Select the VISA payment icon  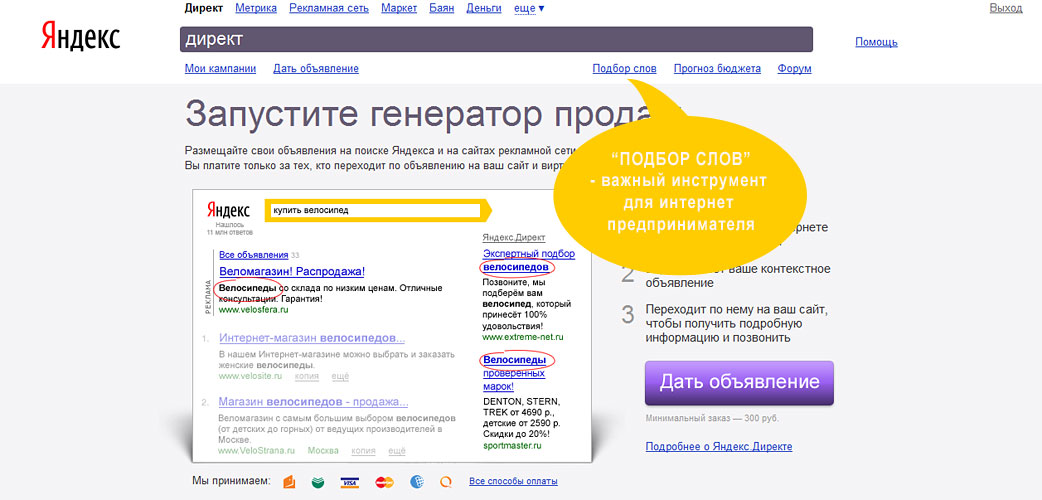[x=350, y=482]
